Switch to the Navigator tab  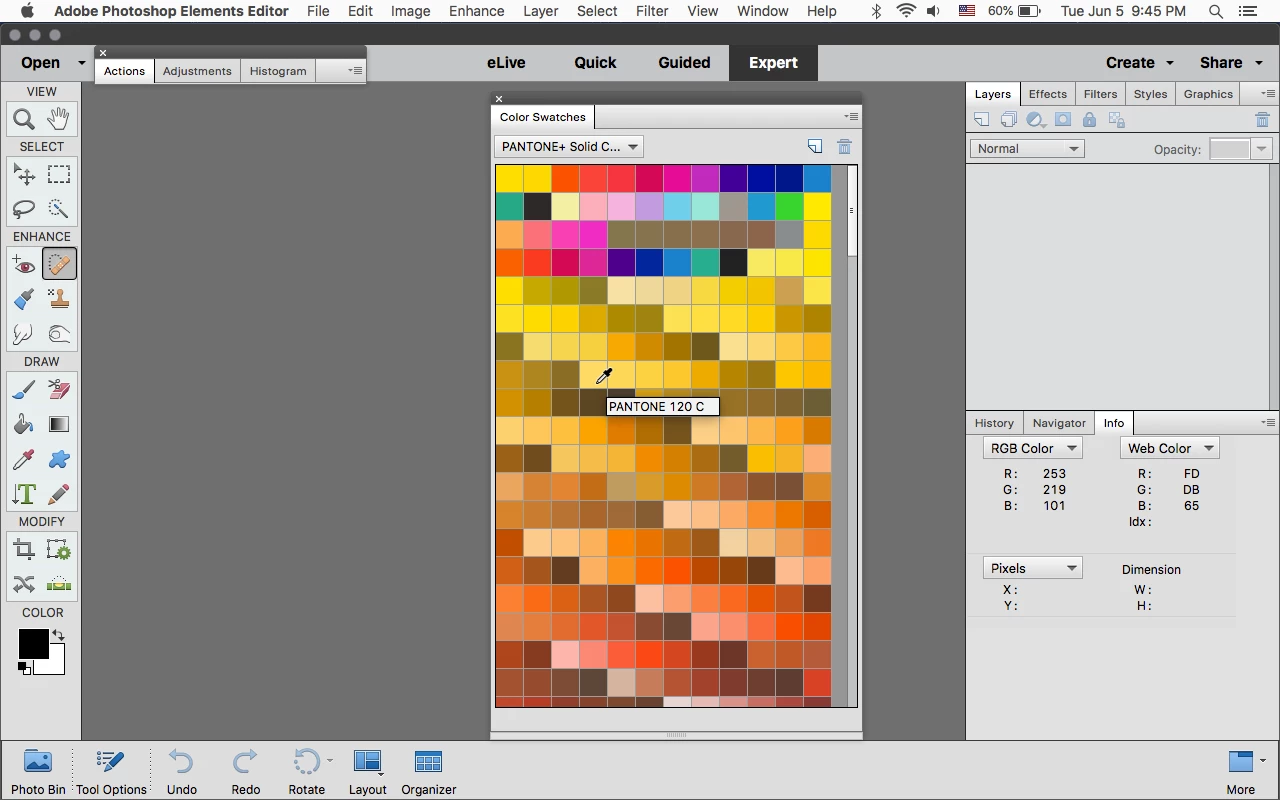(x=1059, y=423)
